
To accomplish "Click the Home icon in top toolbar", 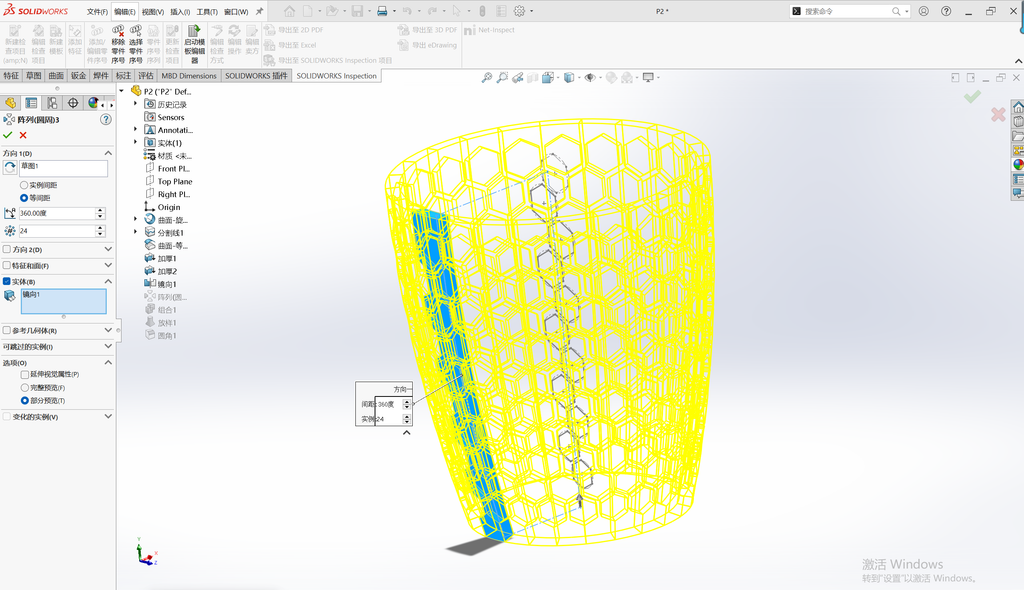I will click(x=289, y=11).
